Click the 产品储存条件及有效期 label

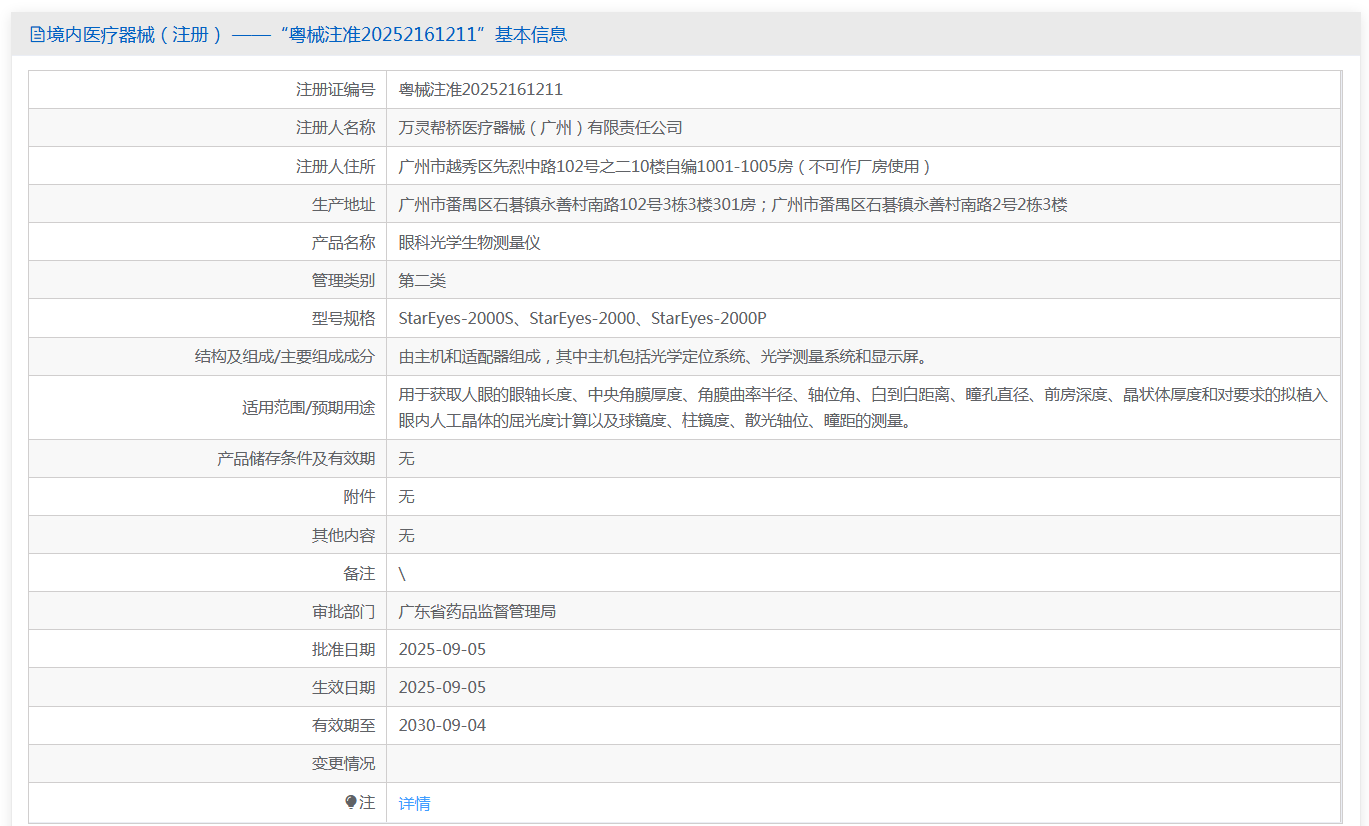tap(296, 458)
